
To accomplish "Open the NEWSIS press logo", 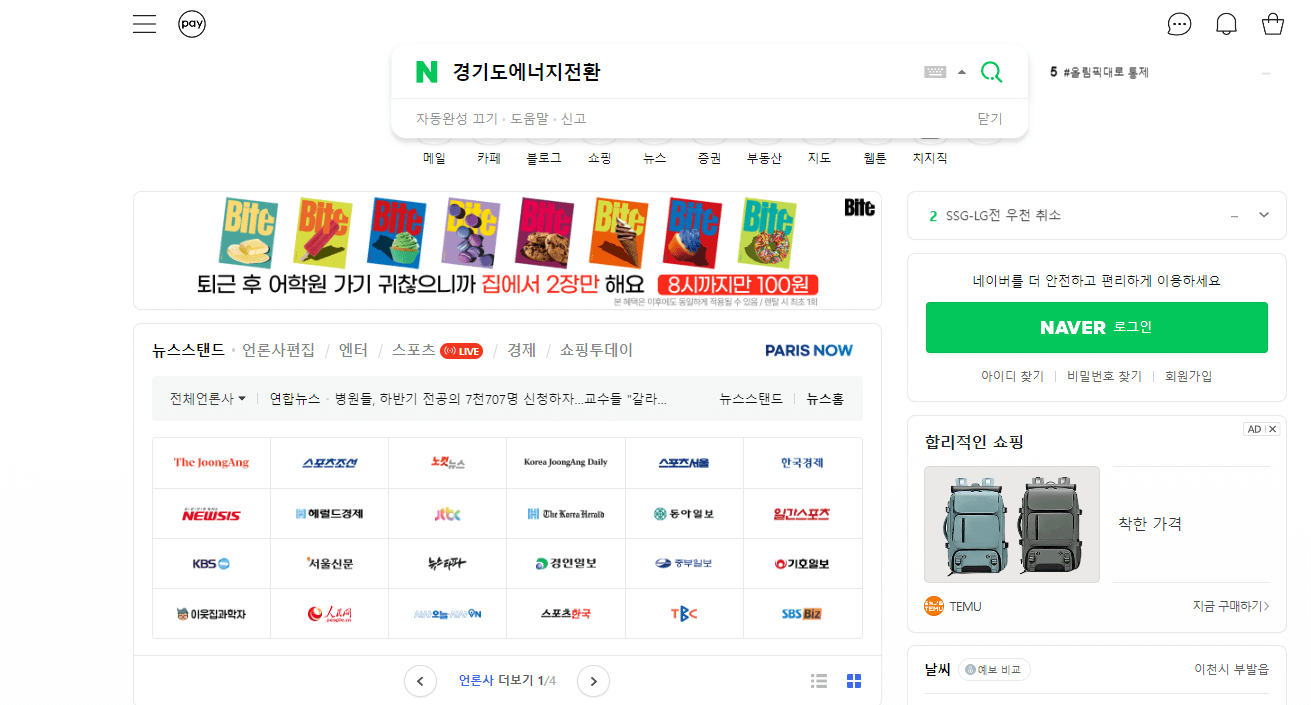I will pyautogui.click(x=211, y=514).
